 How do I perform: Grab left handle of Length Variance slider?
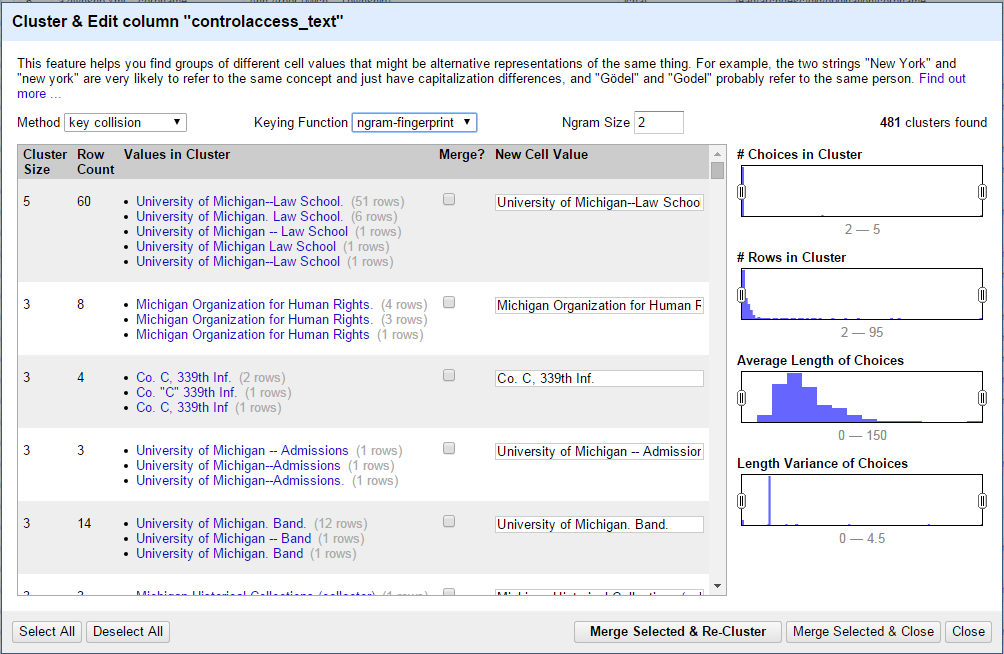741,501
